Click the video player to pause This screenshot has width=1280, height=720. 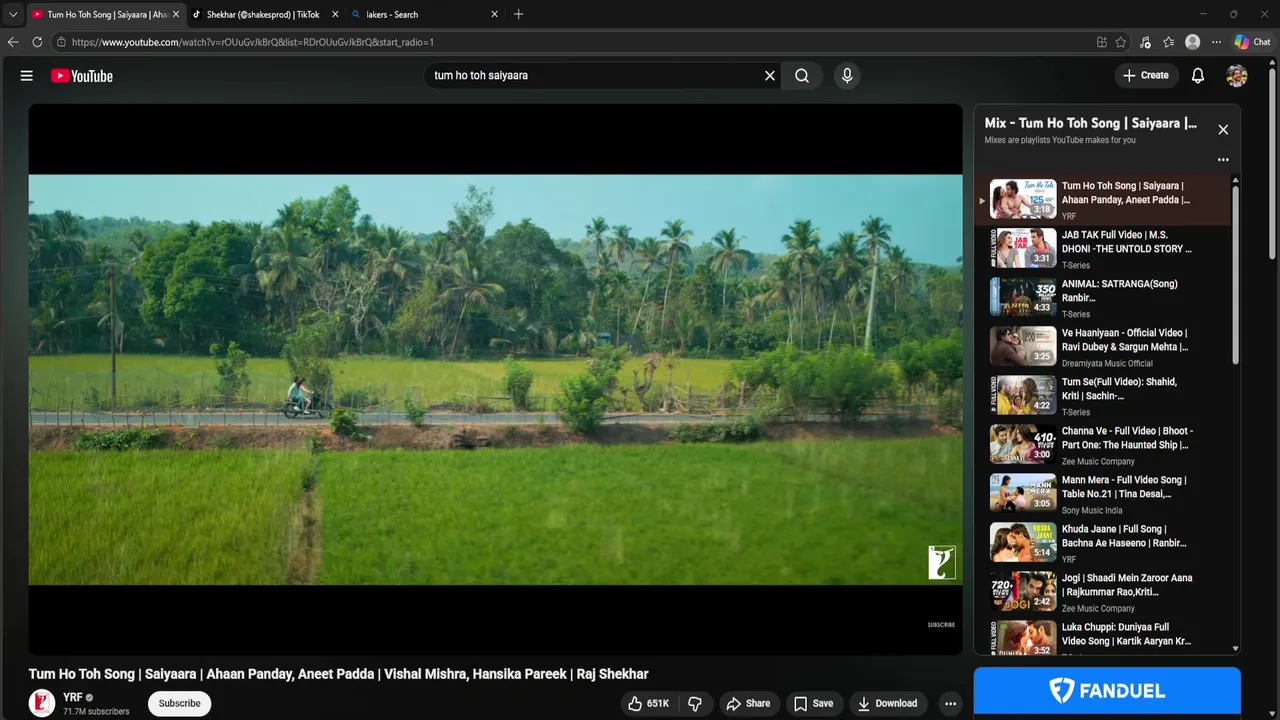coord(495,379)
